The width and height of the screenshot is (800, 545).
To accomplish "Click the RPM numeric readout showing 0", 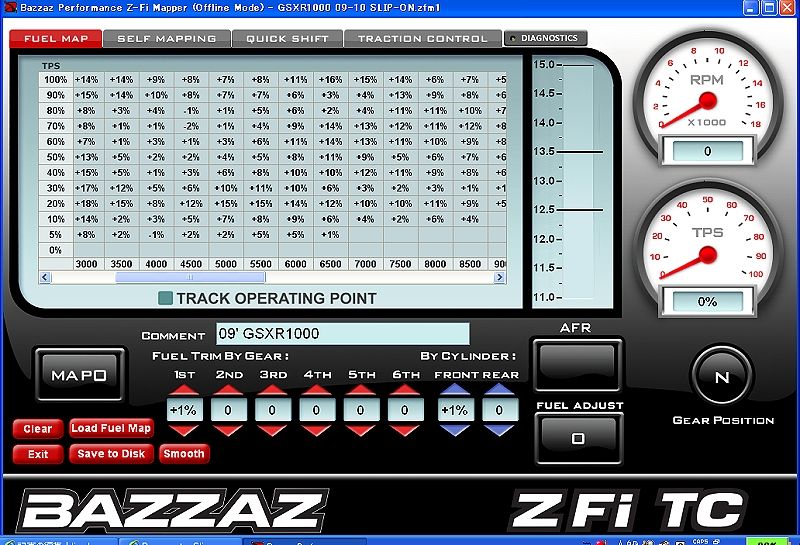I will [707, 151].
